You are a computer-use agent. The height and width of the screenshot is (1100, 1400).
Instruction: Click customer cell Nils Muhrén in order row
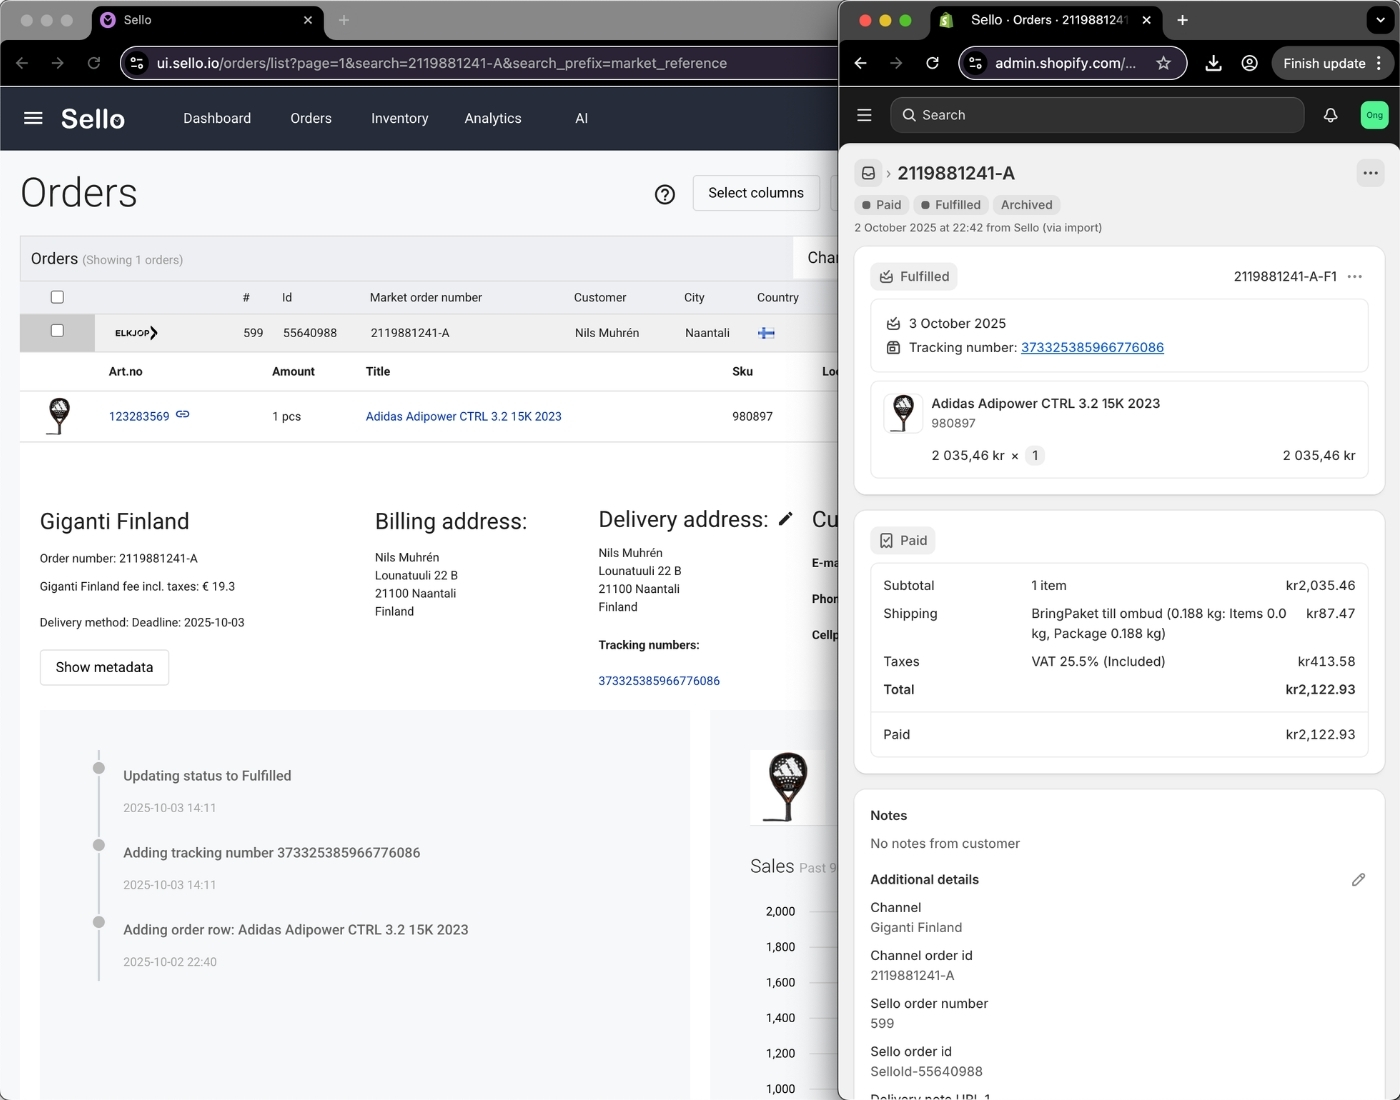[x=607, y=333]
